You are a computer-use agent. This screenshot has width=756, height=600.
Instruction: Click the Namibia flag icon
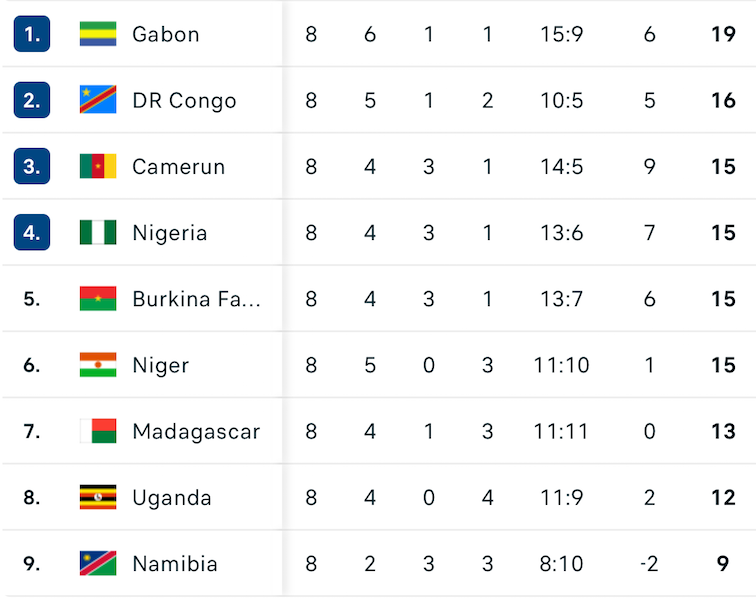[x=98, y=563]
